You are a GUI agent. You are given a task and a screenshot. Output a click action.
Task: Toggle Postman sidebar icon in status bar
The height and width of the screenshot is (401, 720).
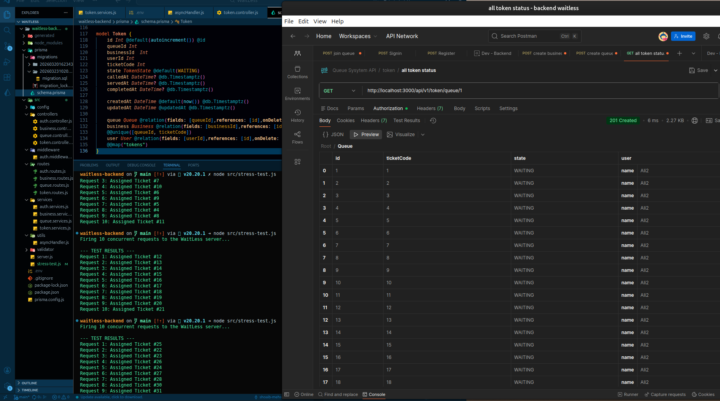coord(287,395)
